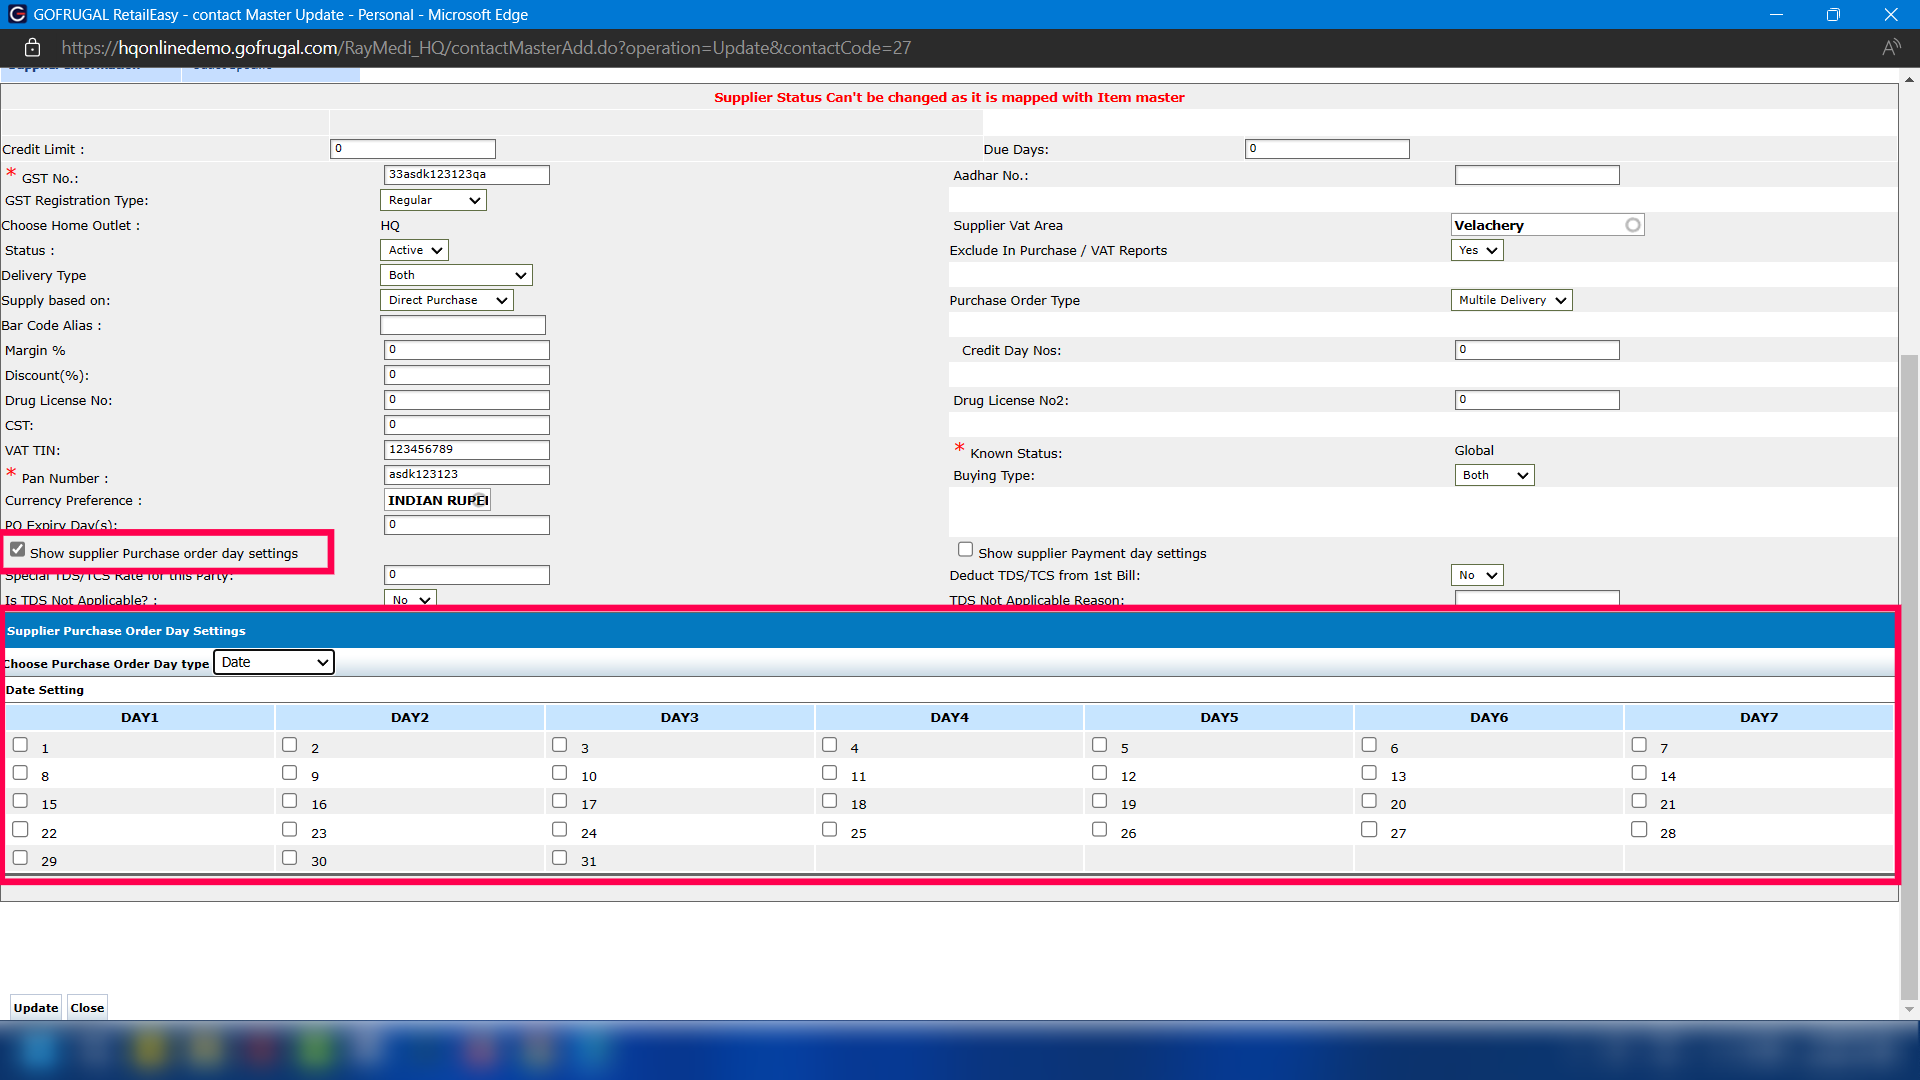Open the Purchase Order Type Multile Delivery dropdown
The height and width of the screenshot is (1080, 1920).
1511,300
